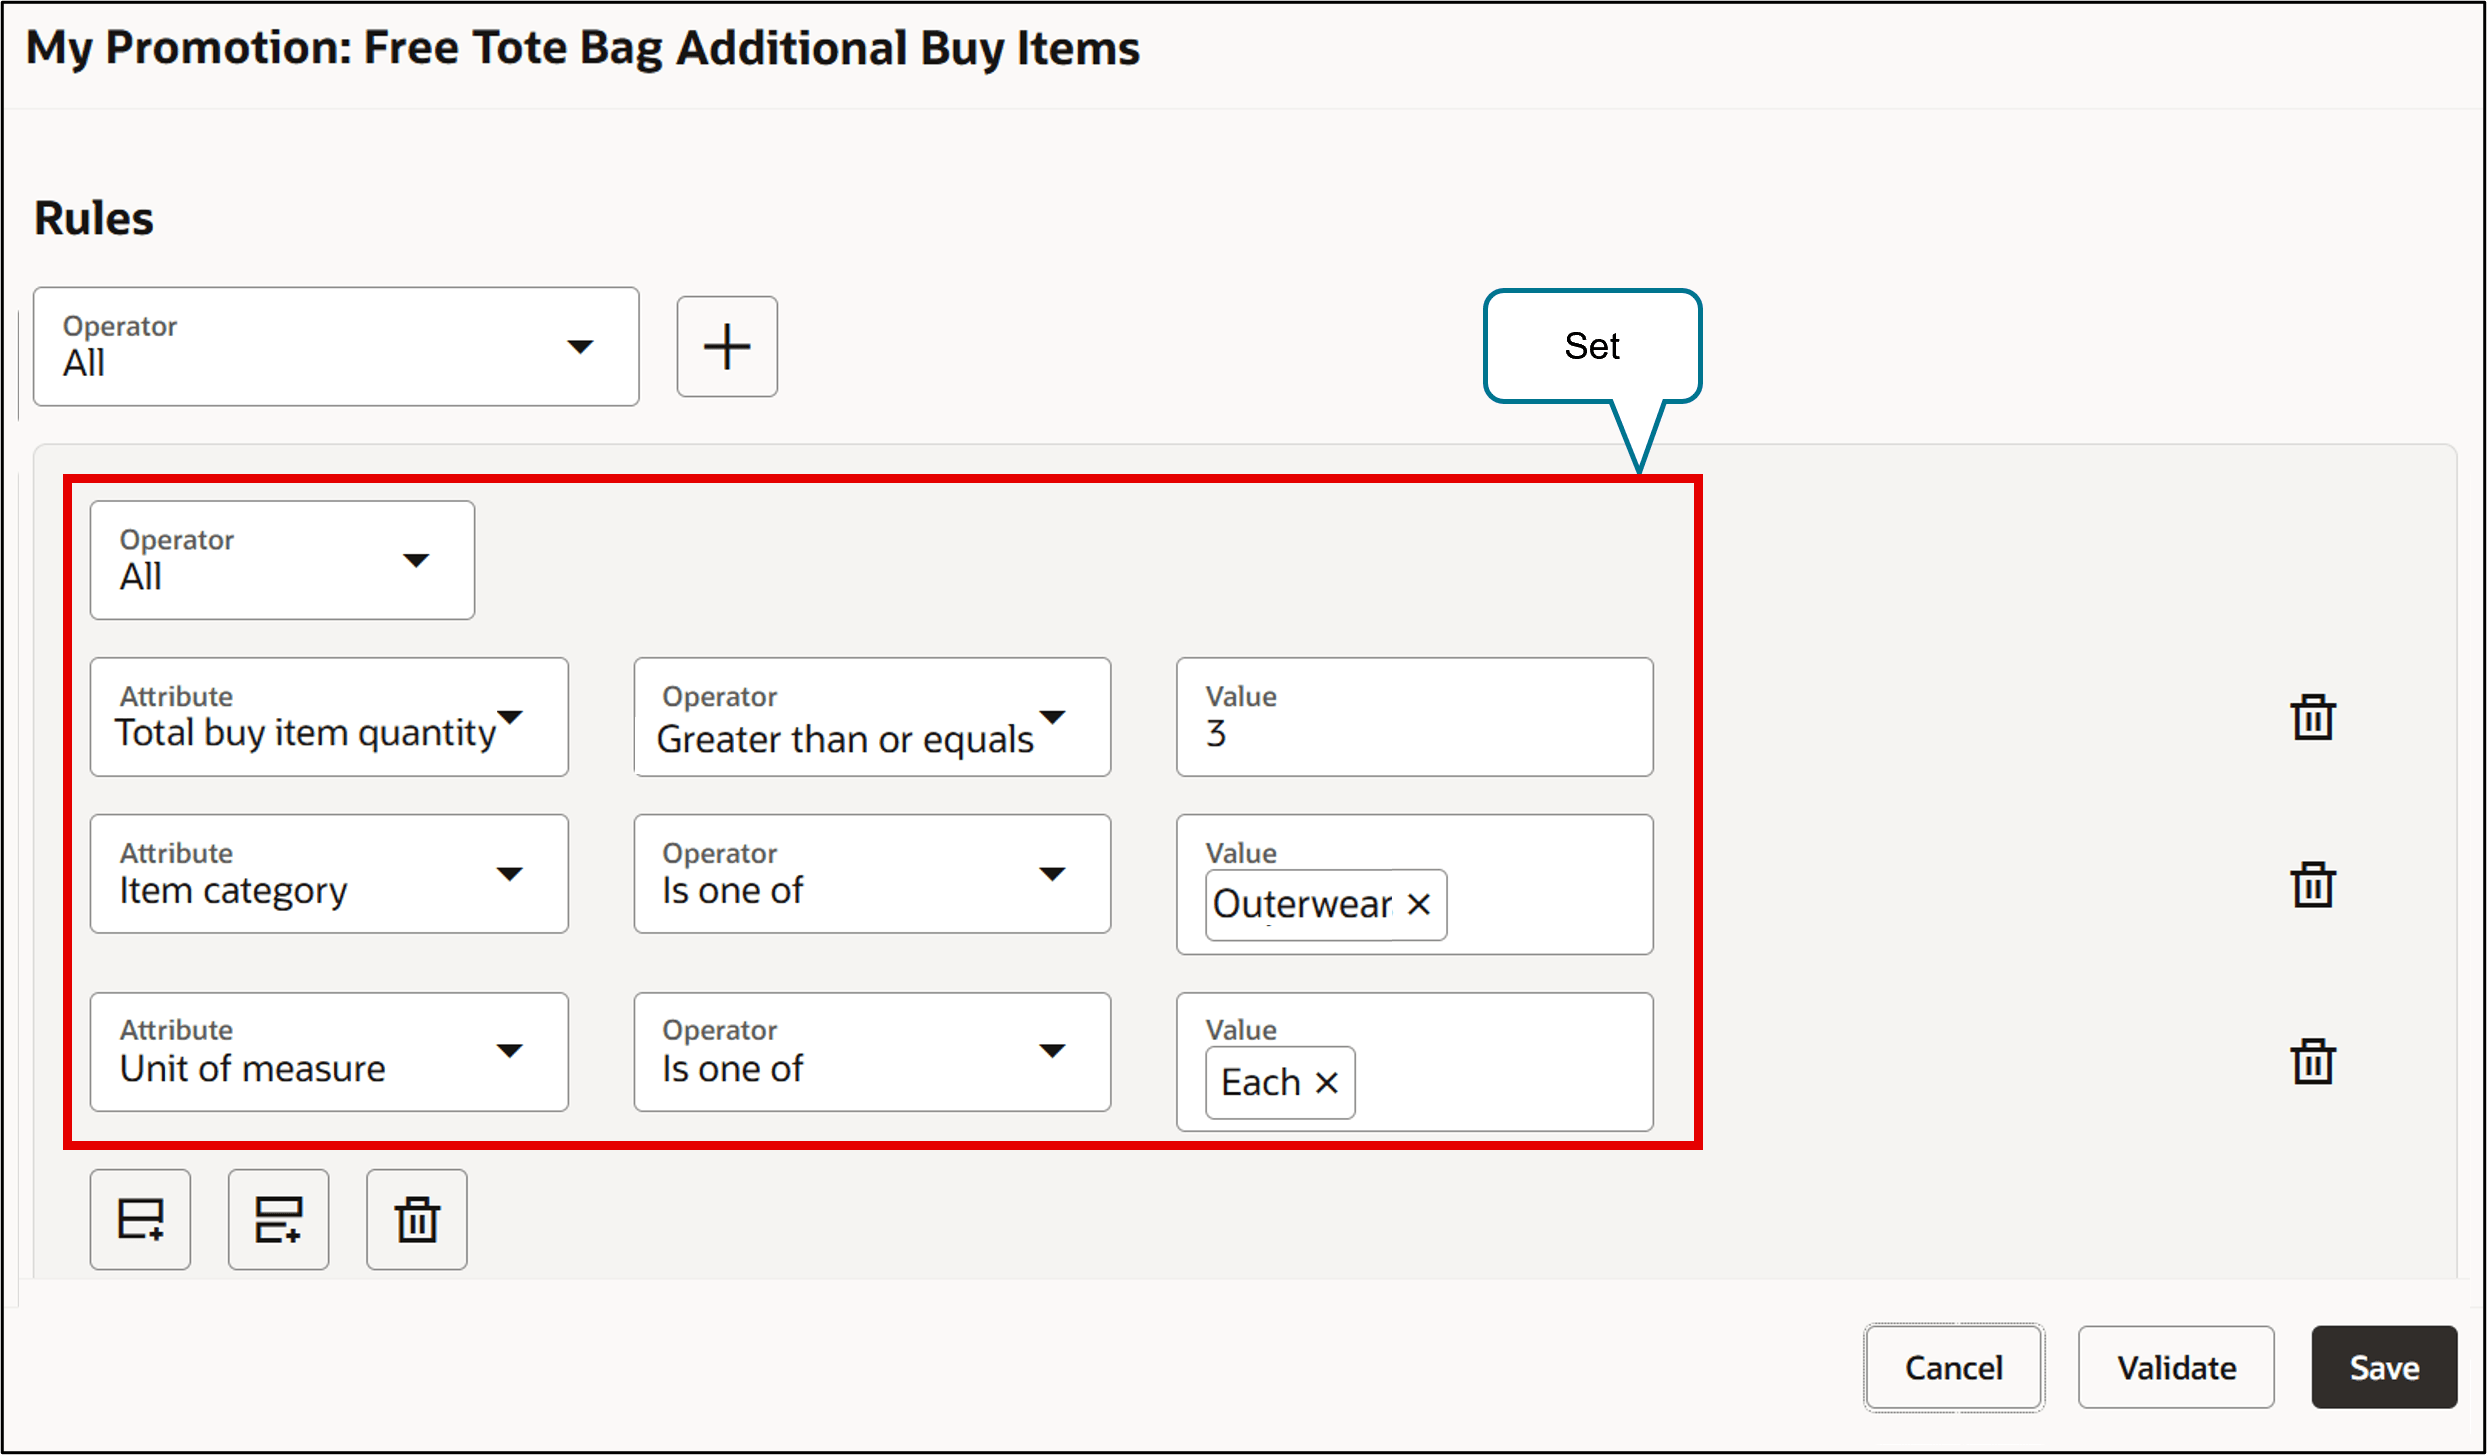Click the Save button
2487x1455 pixels.
pyautogui.click(x=2383, y=1368)
